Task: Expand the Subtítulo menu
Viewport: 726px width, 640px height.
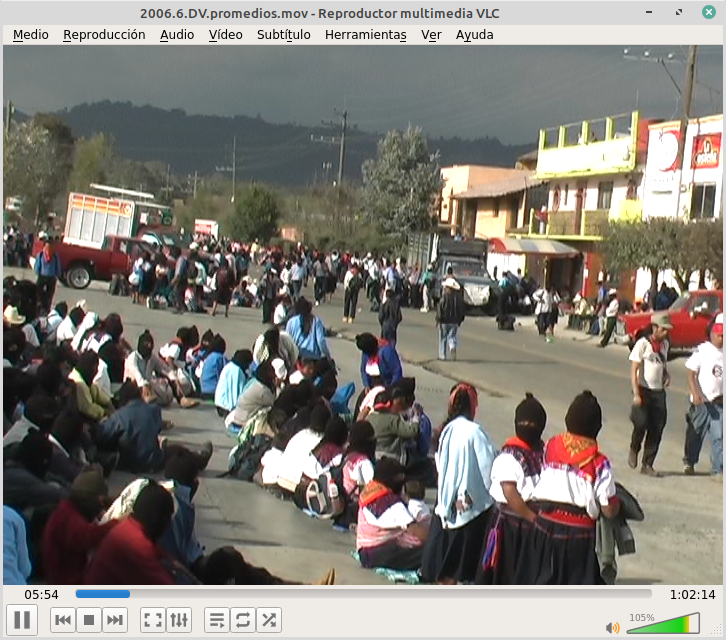Action: [x=283, y=34]
